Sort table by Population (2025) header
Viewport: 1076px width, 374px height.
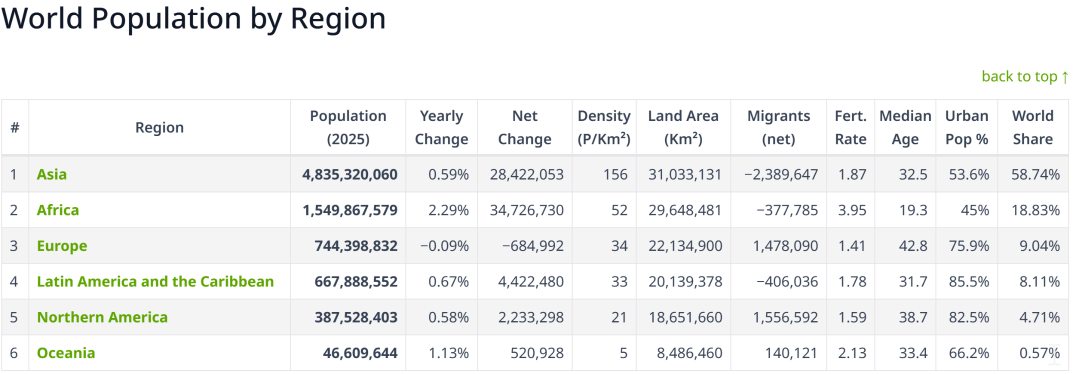click(348, 128)
